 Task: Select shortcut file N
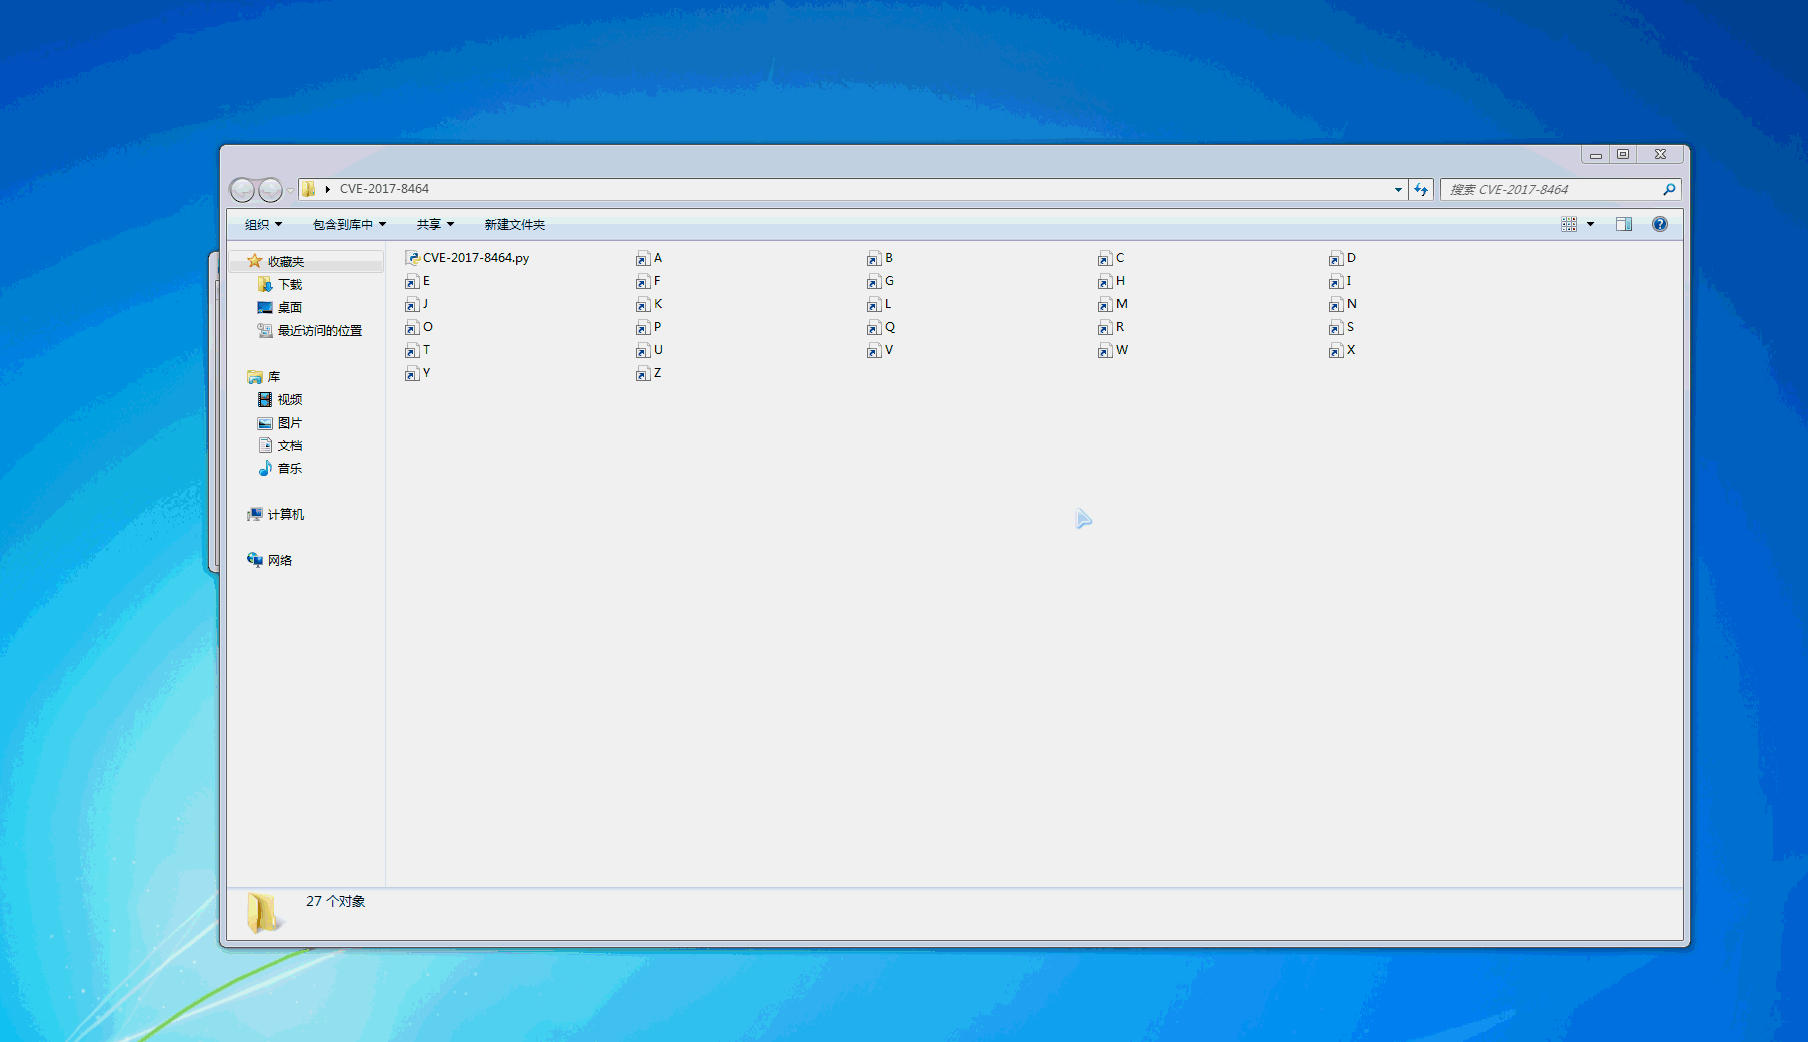click(x=1342, y=304)
